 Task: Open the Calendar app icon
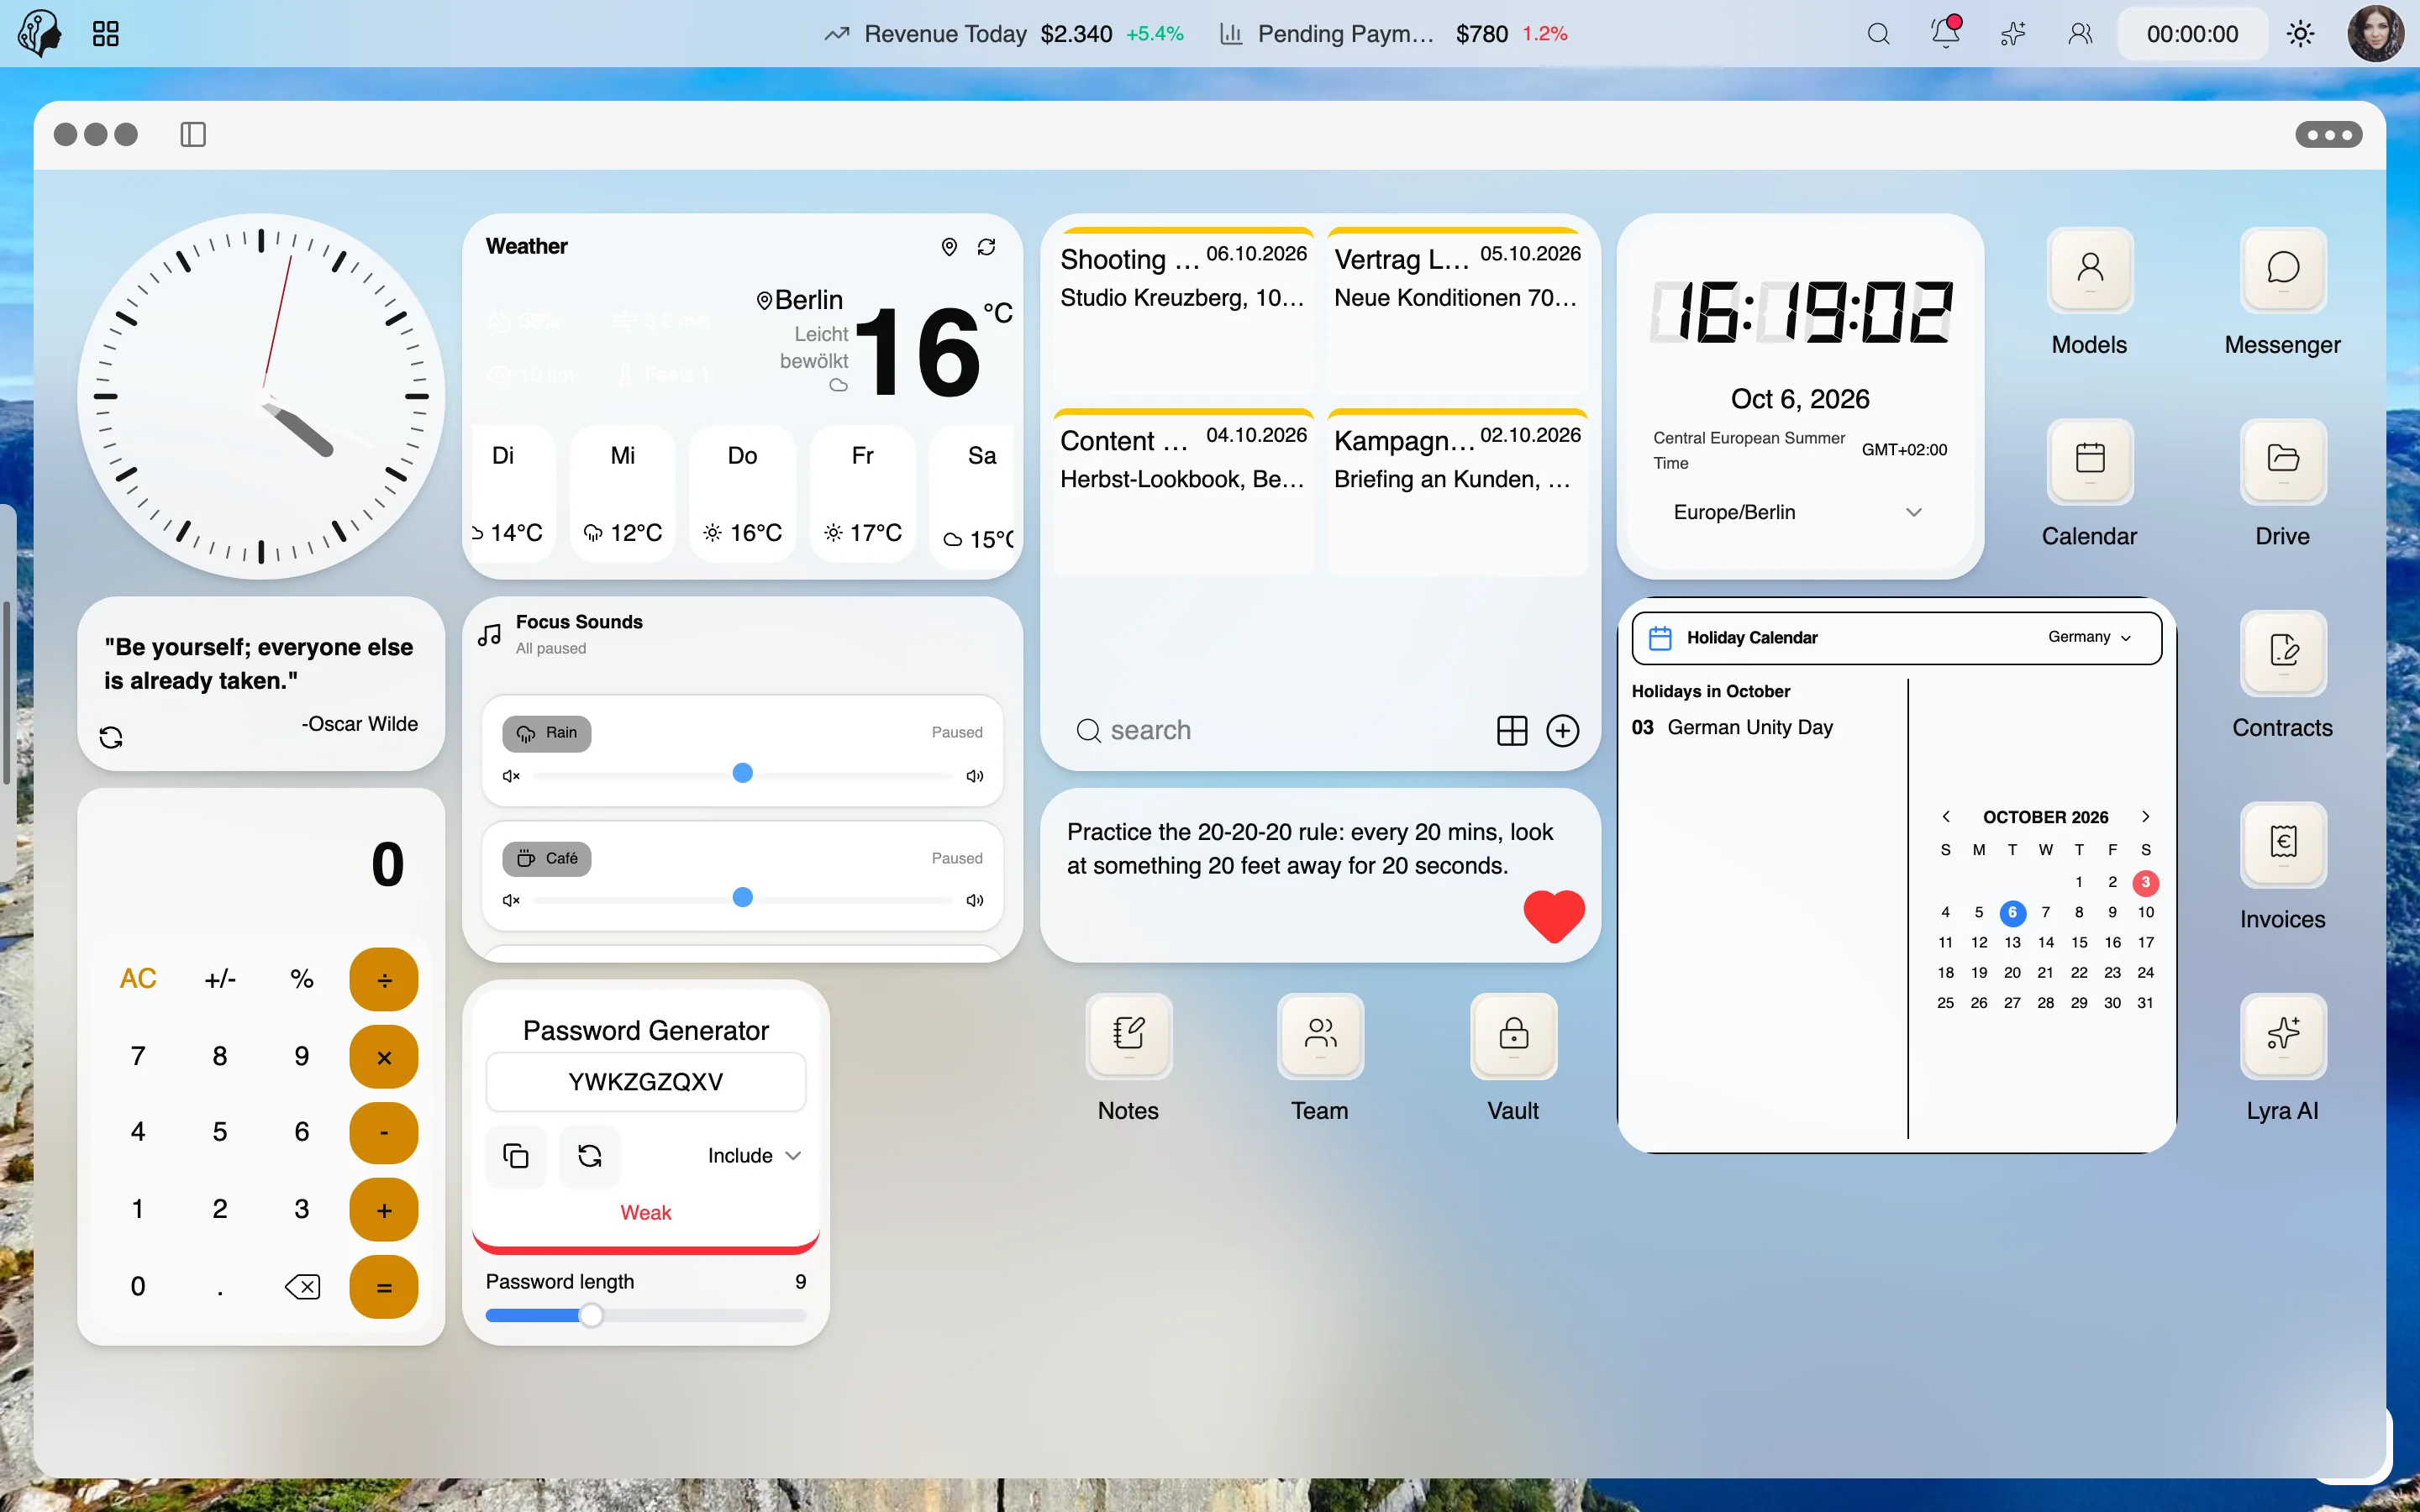(2089, 461)
